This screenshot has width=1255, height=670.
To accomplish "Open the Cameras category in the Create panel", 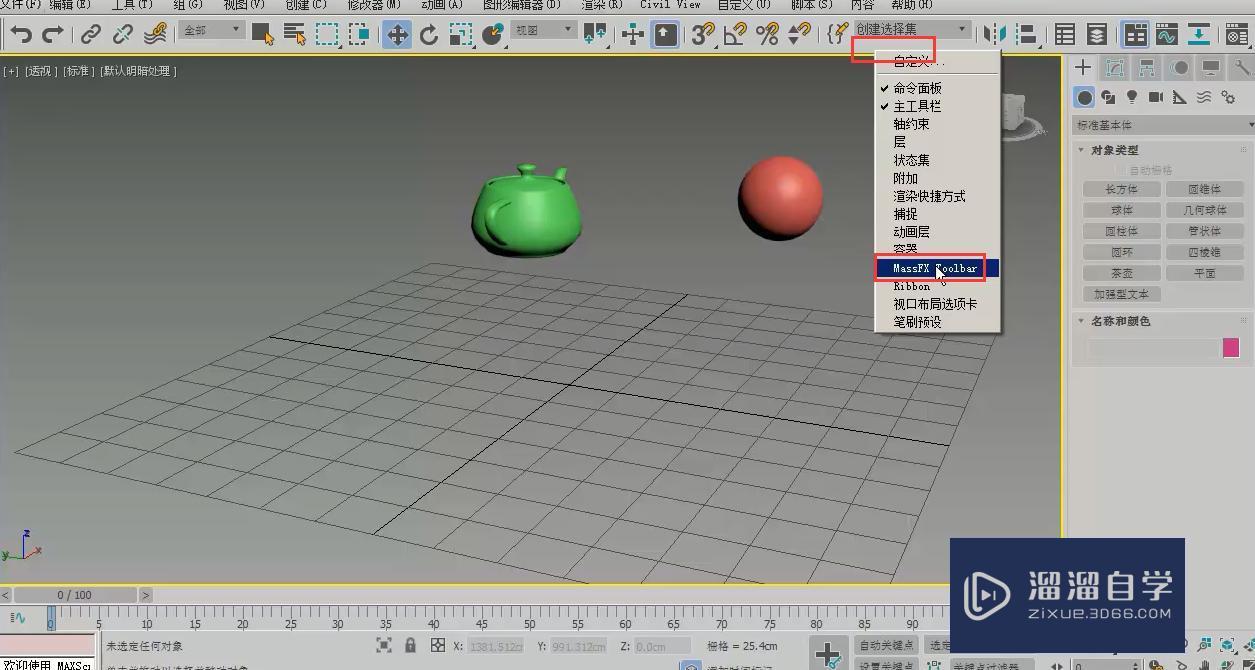I will coord(1156,97).
